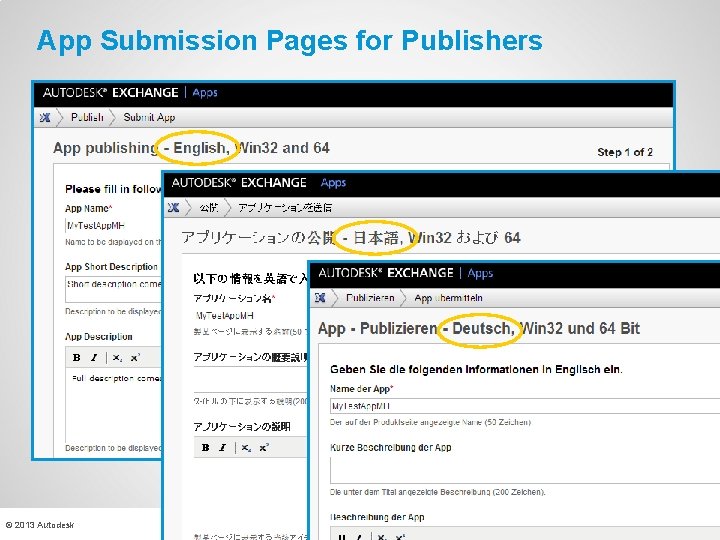Click the Autodesk home icon in the Japanese window breadcrumb
Viewport: 720px width, 540px height.
(173, 208)
